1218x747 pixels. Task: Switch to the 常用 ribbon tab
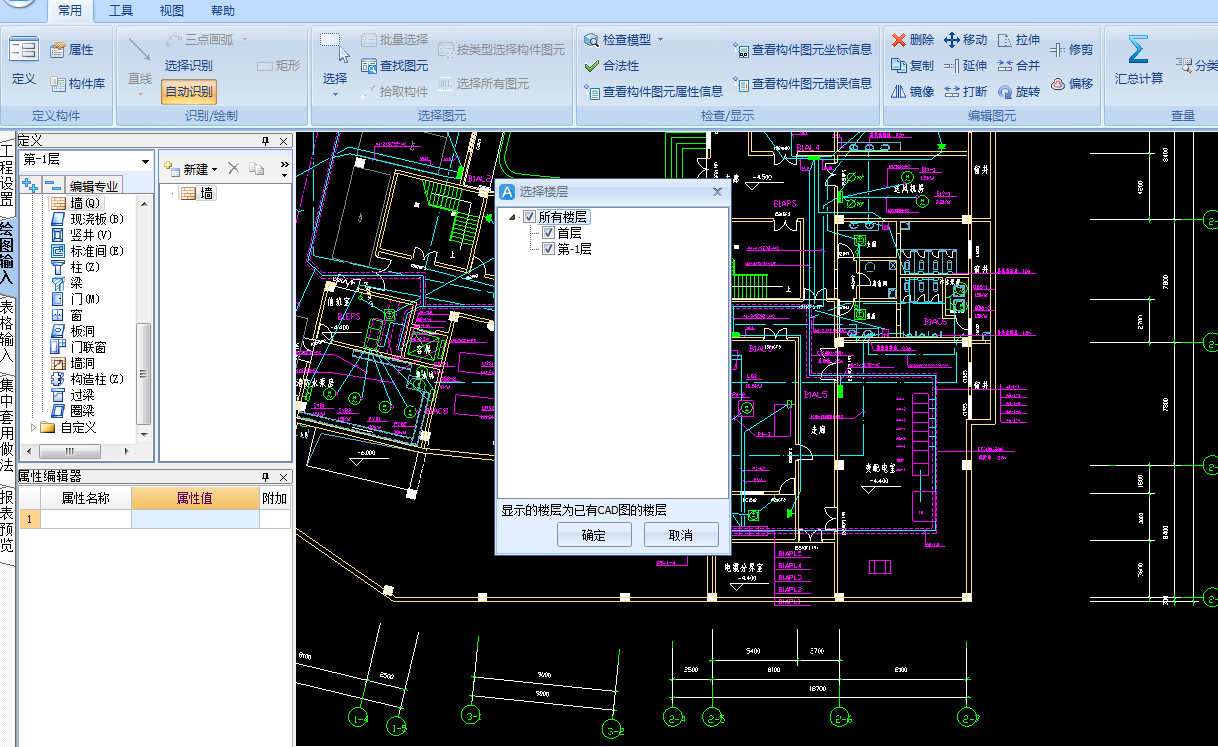click(70, 11)
